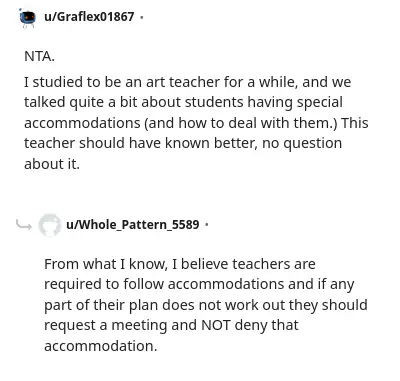The image size is (400, 381).
Task: Click the line starting "From what I know"
Action: click(x=180, y=264)
